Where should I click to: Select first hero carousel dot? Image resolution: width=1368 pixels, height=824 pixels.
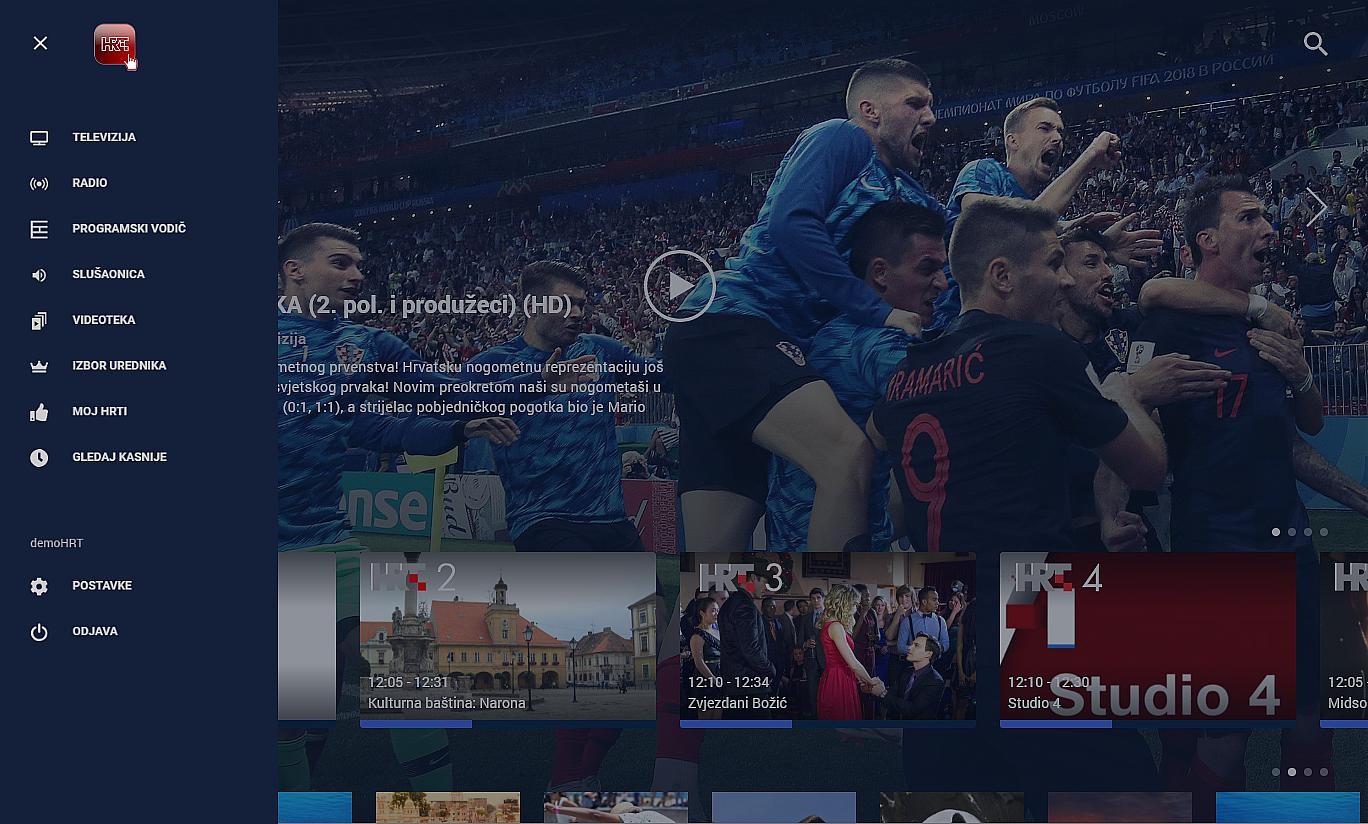(1276, 532)
